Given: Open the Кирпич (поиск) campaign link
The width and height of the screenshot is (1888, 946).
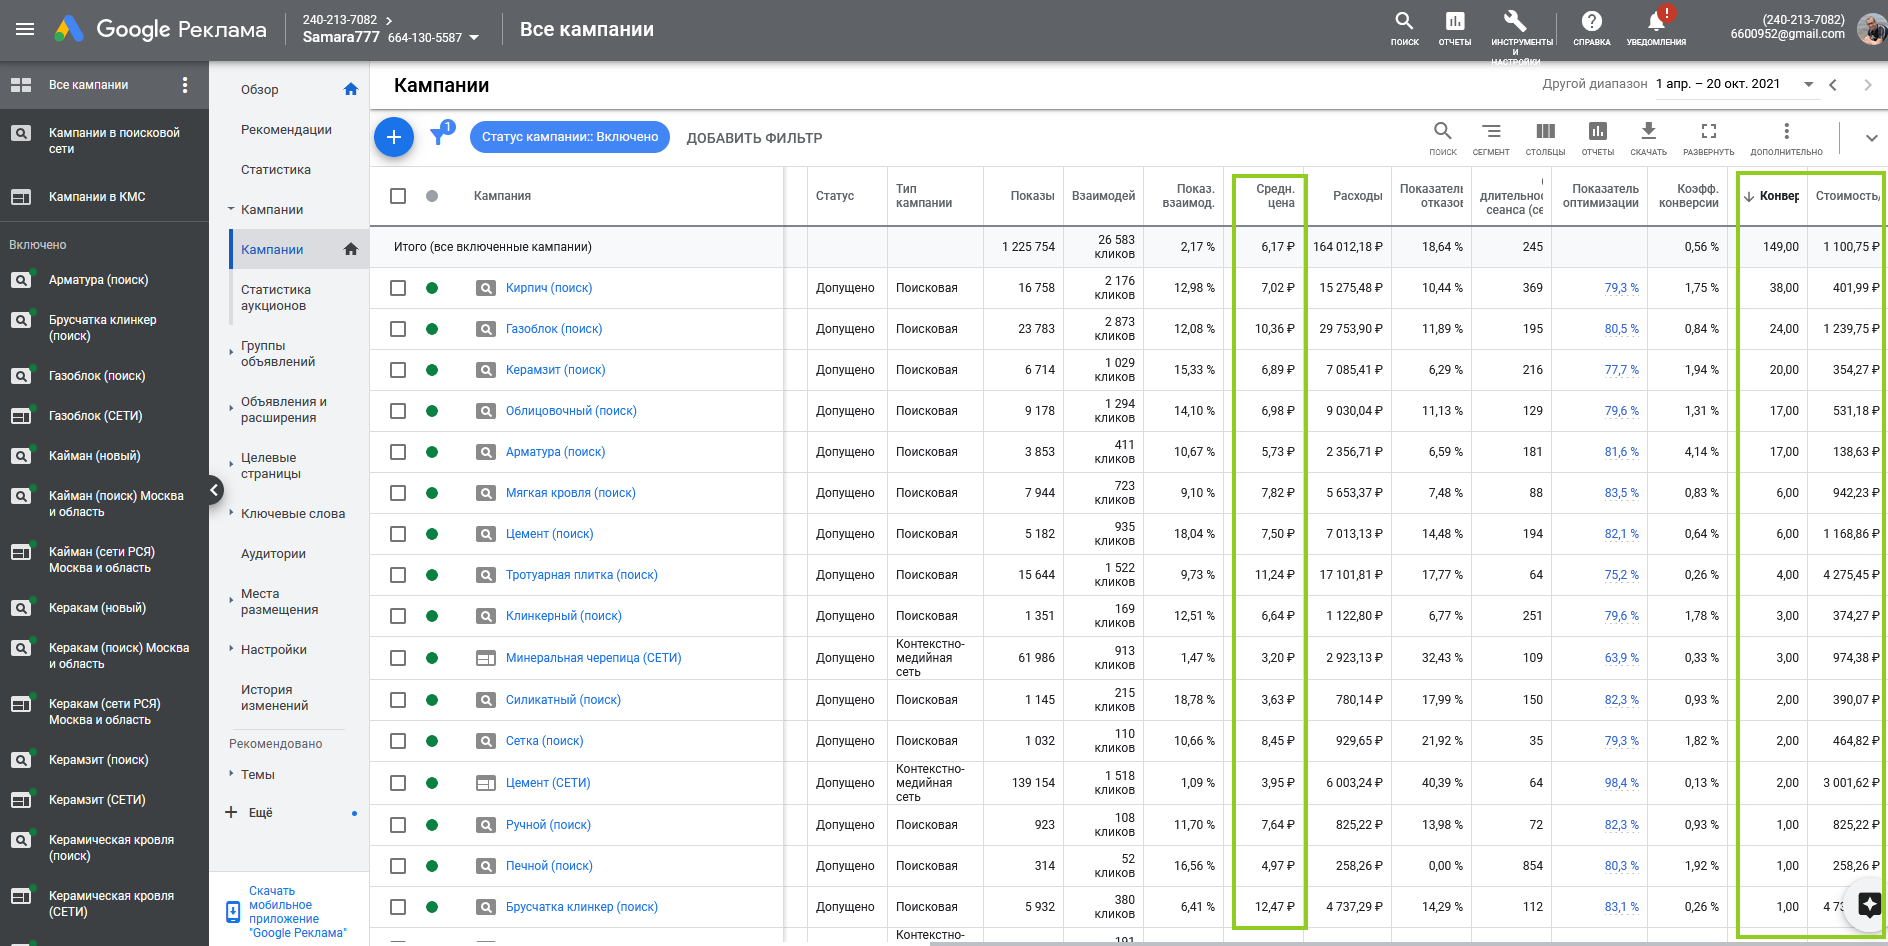Looking at the screenshot, I should [x=549, y=288].
